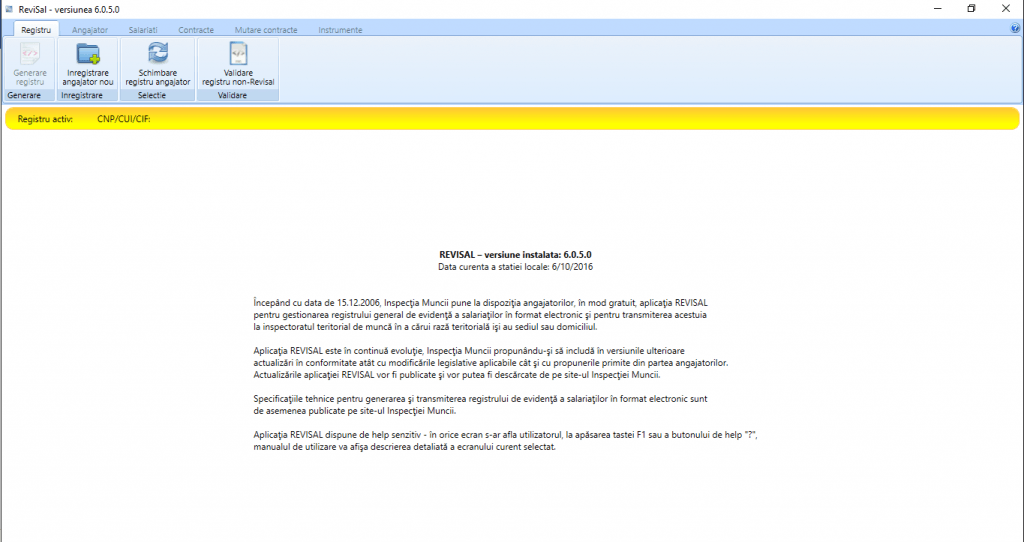Restore down the ReviSal window
Image resolution: width=1024 pixels, height=542 pixels.
click(x=972, y=9)
